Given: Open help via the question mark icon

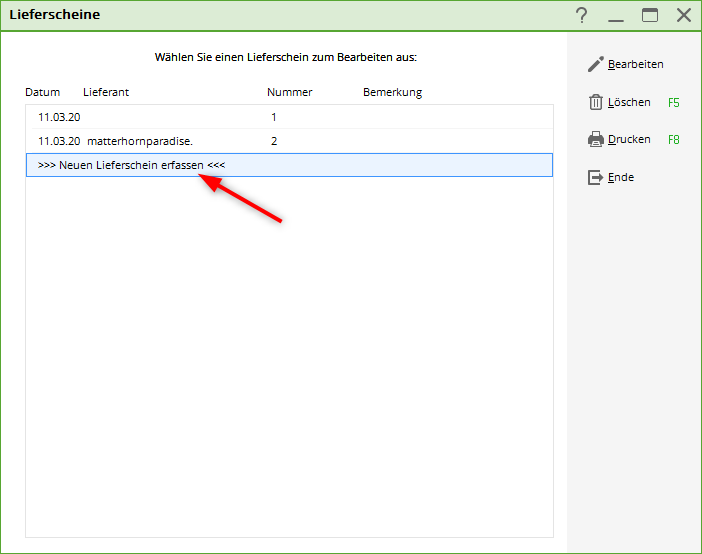Looking at the screenshot, I should coord(581,15).
